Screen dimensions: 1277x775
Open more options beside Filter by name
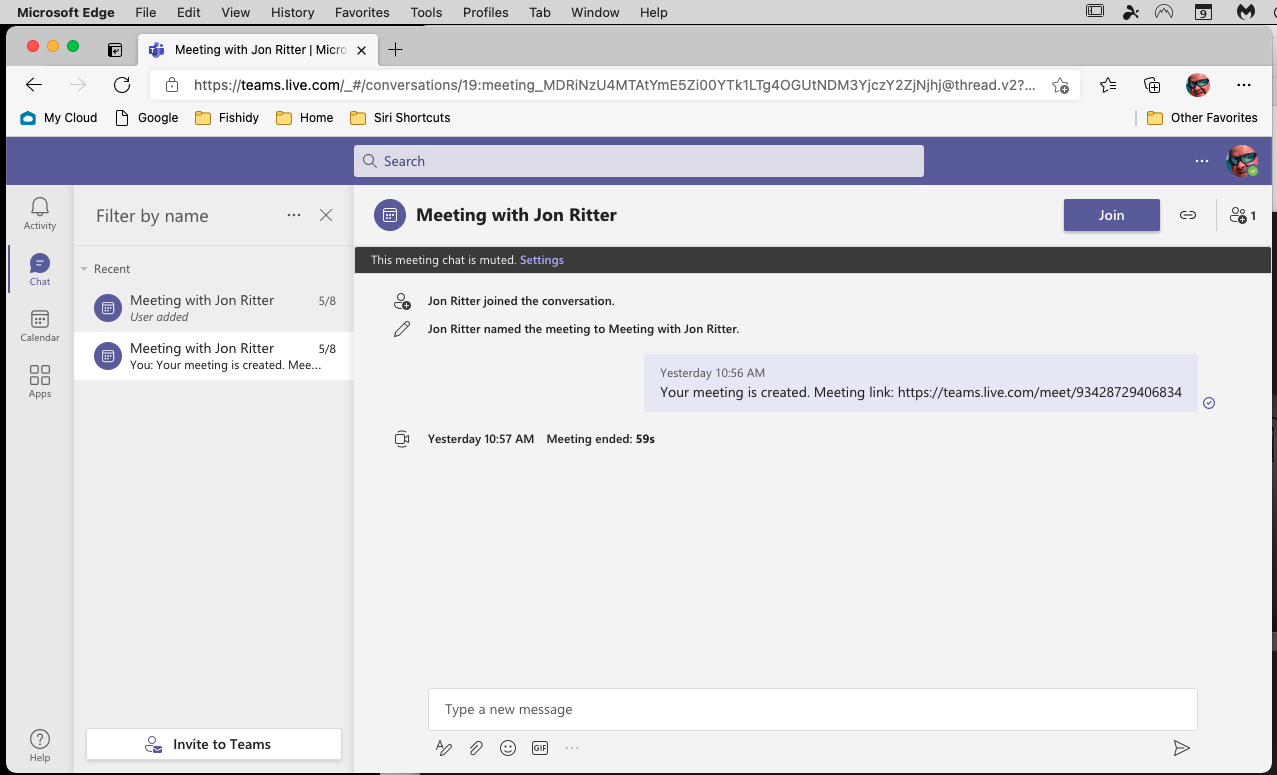[x=294, y=215]
